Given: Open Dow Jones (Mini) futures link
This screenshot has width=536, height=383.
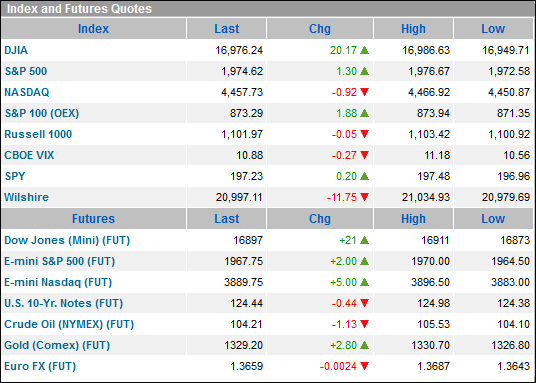Looking at the screenshot, I should (67, 240).
